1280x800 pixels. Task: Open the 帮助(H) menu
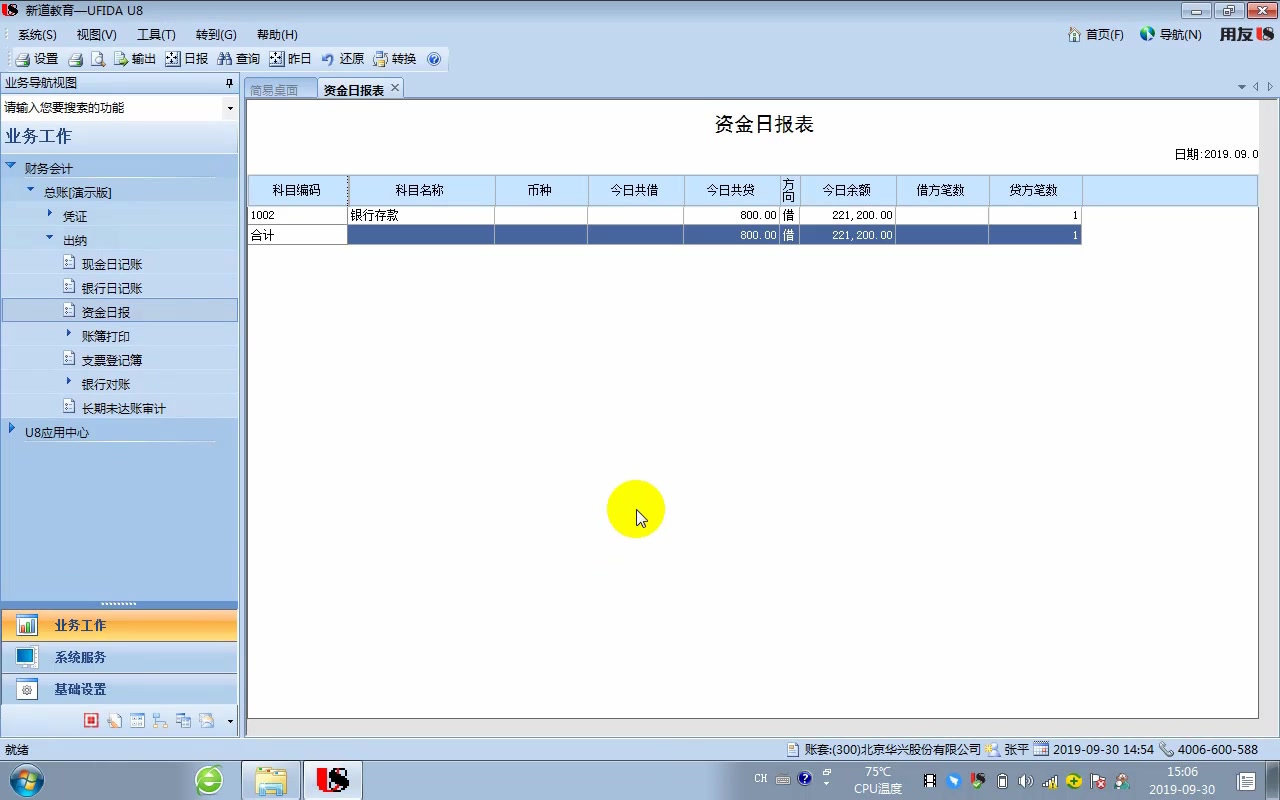coord(277,34)
